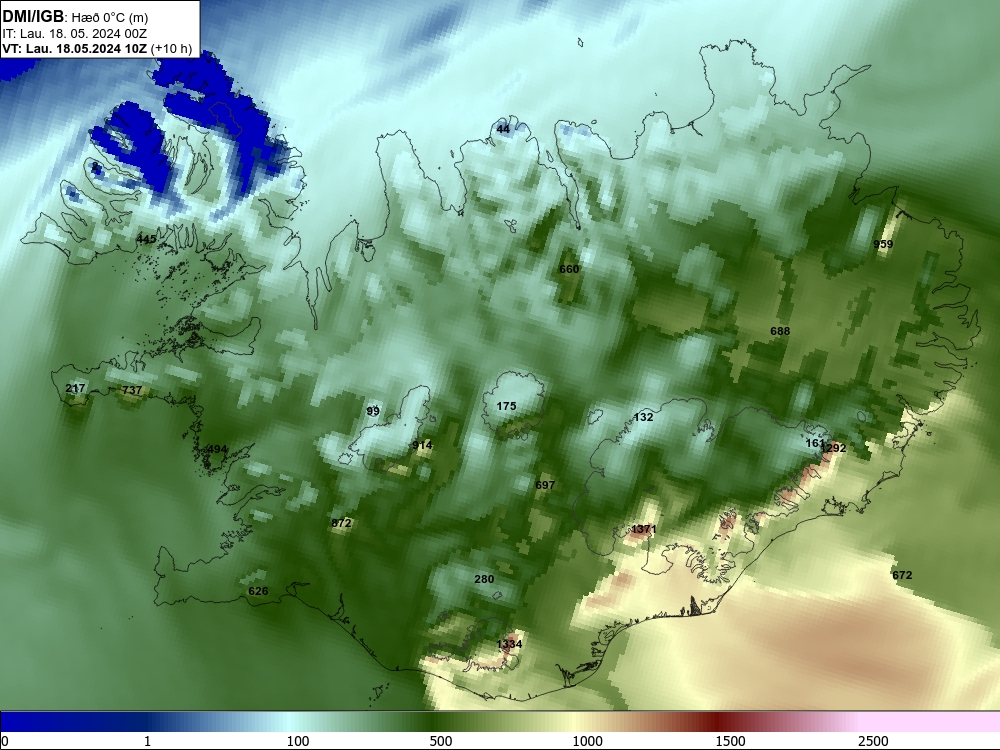Viewport: 1000px width, 750px height.
Task: Click the IT: Lau. 18. 05. 2024 00Z line
Action: [x=75, y=34]
